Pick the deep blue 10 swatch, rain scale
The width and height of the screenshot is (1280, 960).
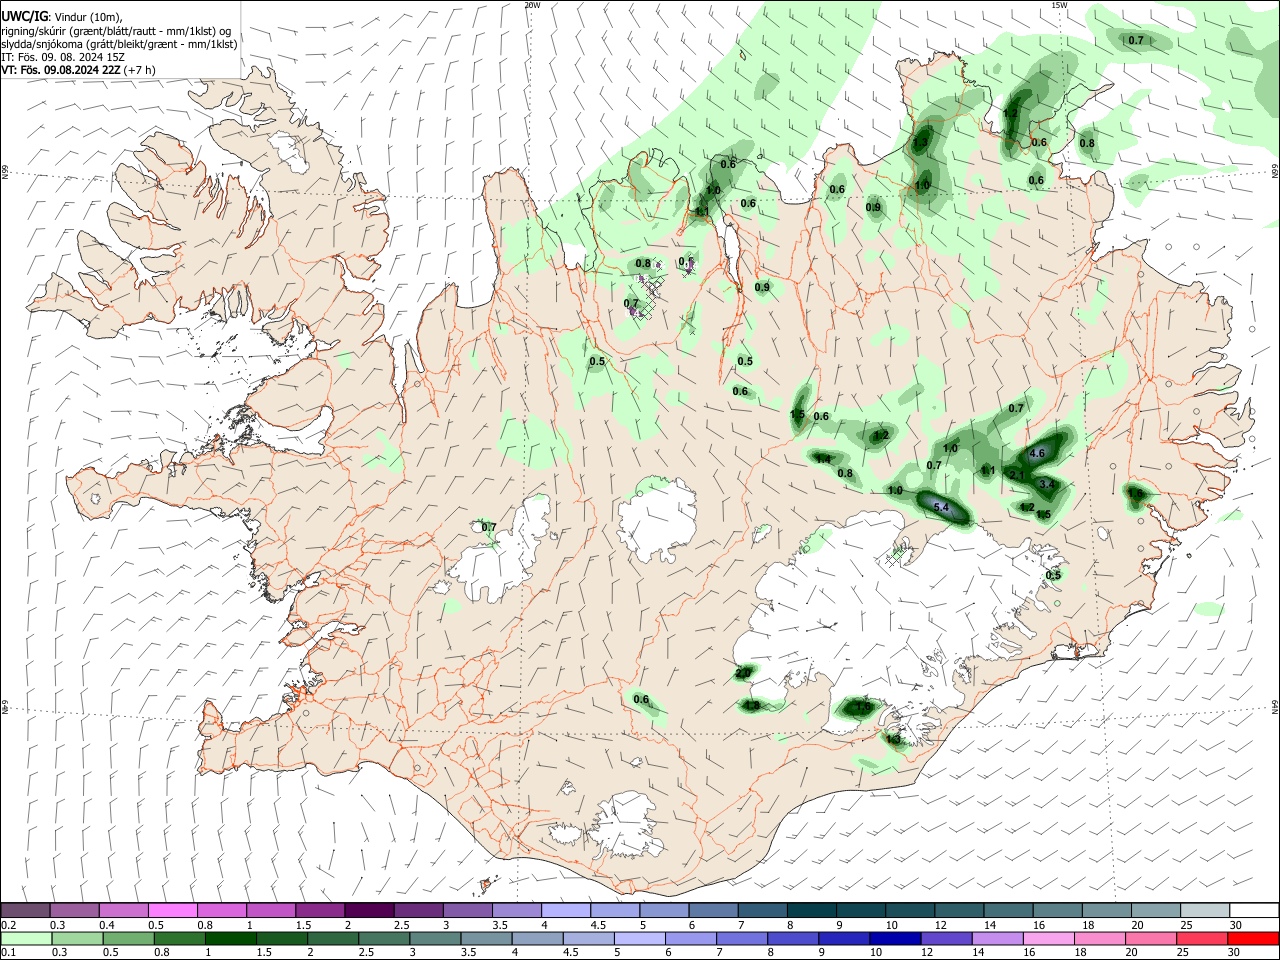894,938
